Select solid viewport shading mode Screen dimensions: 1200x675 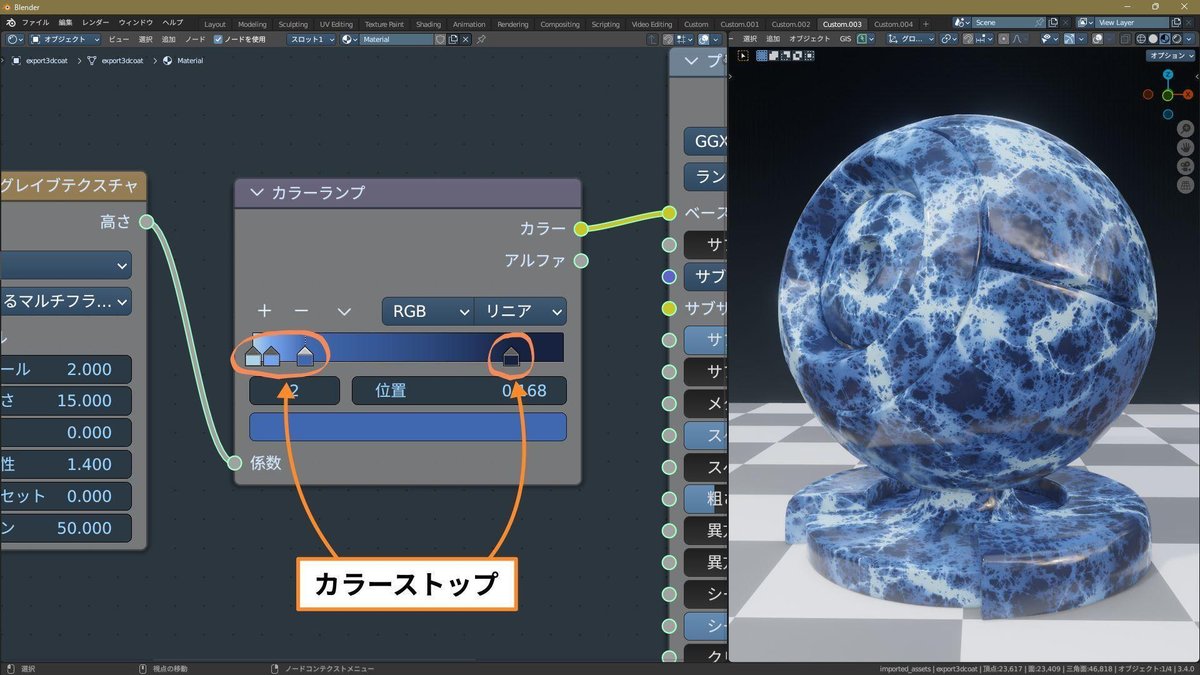pos(1152,39)
